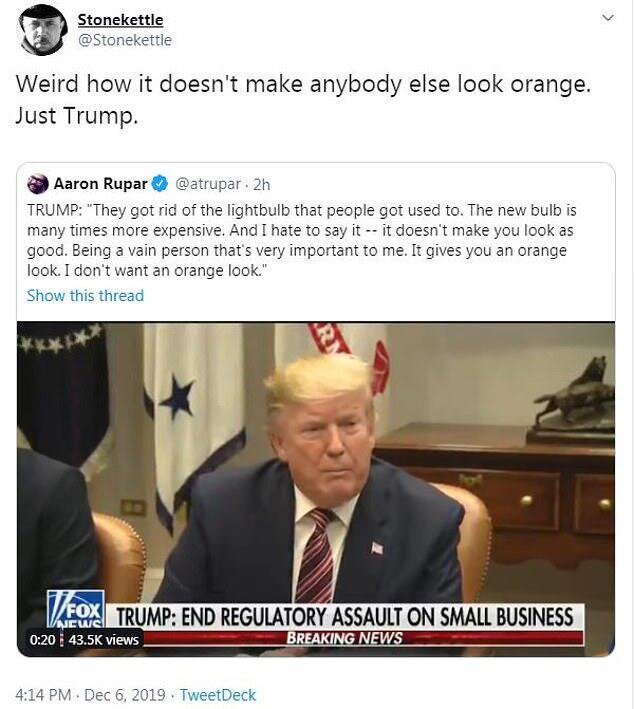Click the headline chyron on the video

click(x=345, y=617)
